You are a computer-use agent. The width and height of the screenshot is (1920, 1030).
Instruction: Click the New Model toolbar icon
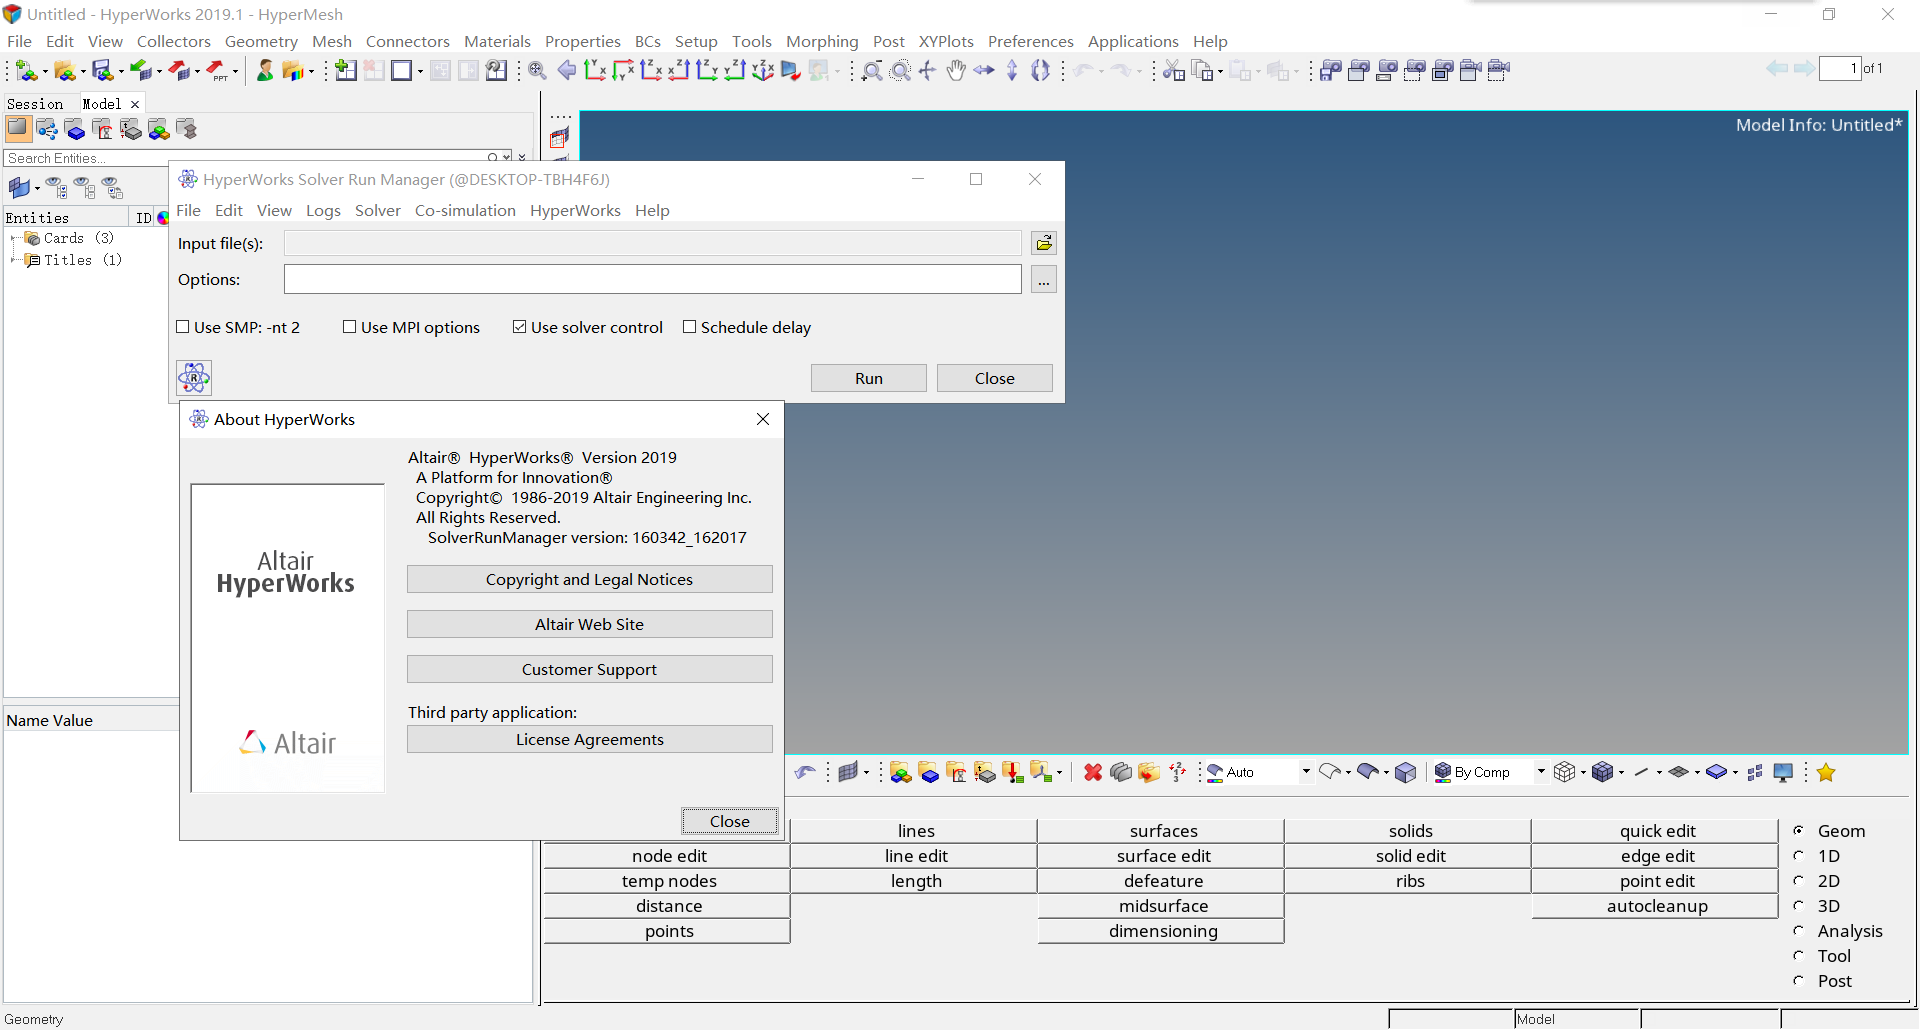(x=26, y=70)
